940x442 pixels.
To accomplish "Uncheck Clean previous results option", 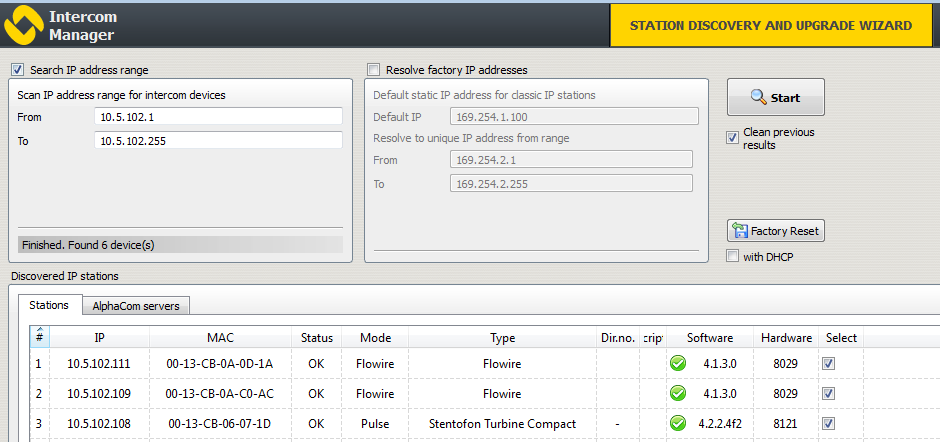I will [732, 138].
